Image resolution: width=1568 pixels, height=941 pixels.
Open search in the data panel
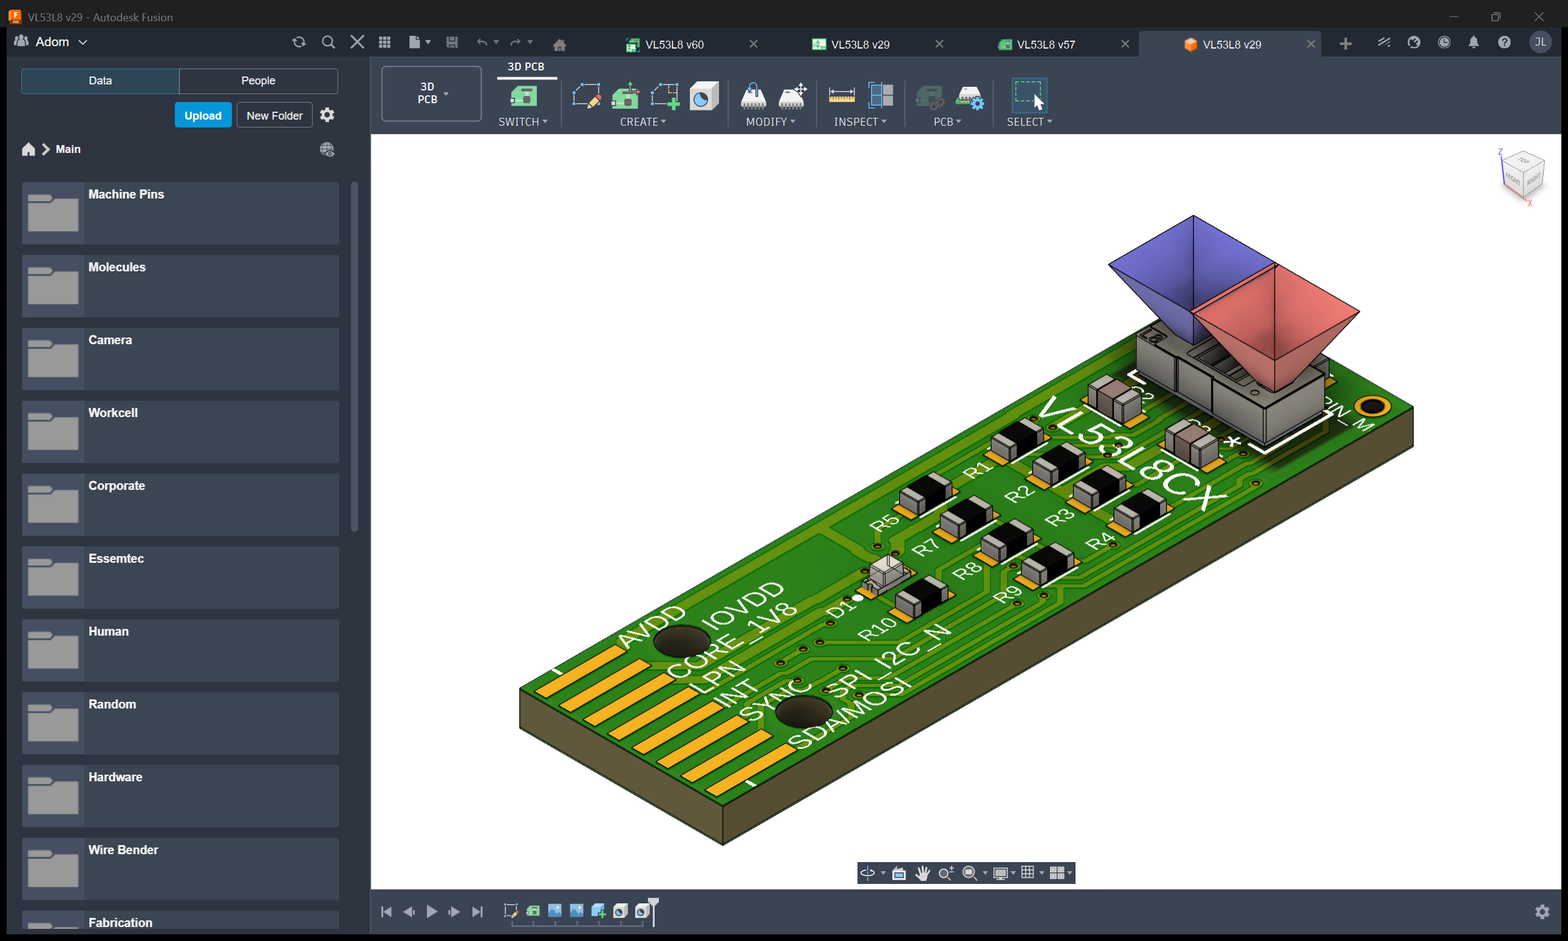pyautogui.click(x=328, y=42)
